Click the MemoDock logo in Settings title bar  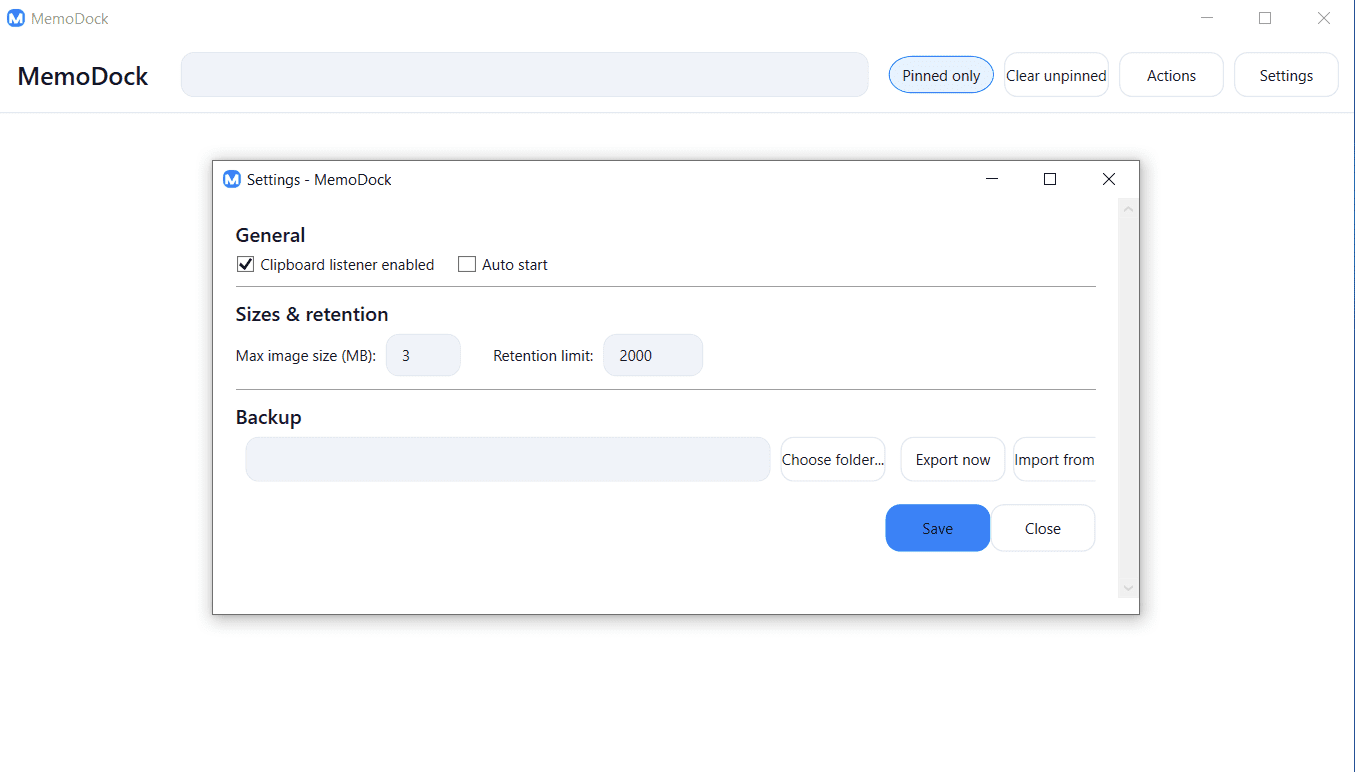tap(232, 180)
